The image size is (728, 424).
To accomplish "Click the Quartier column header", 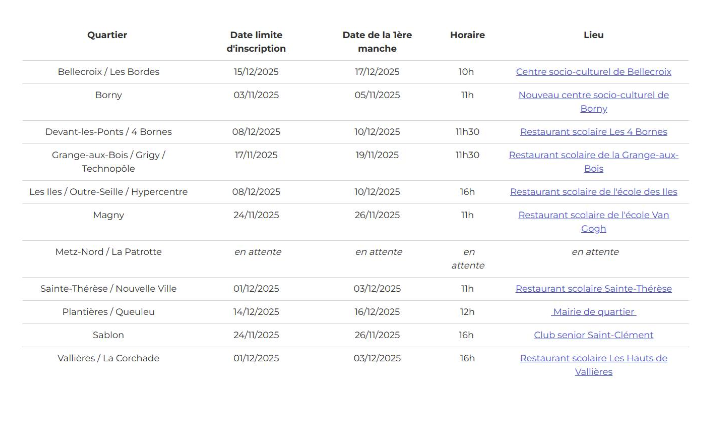I will point(107,35).
